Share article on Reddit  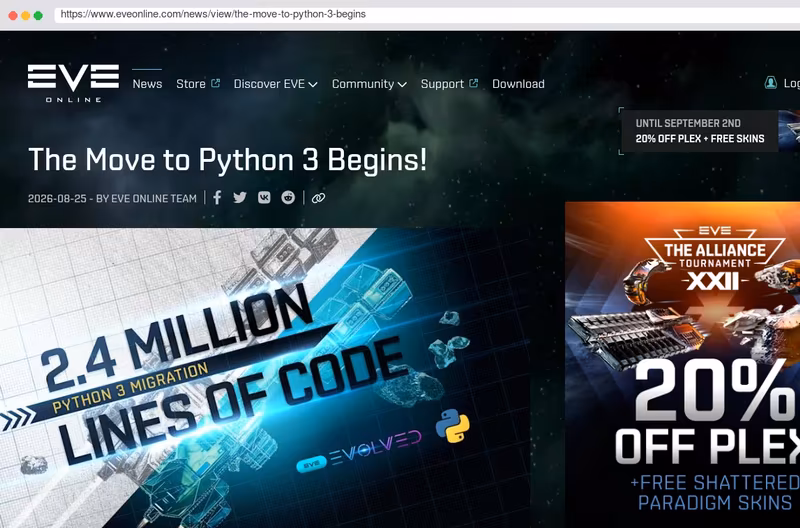coord(288,197)
